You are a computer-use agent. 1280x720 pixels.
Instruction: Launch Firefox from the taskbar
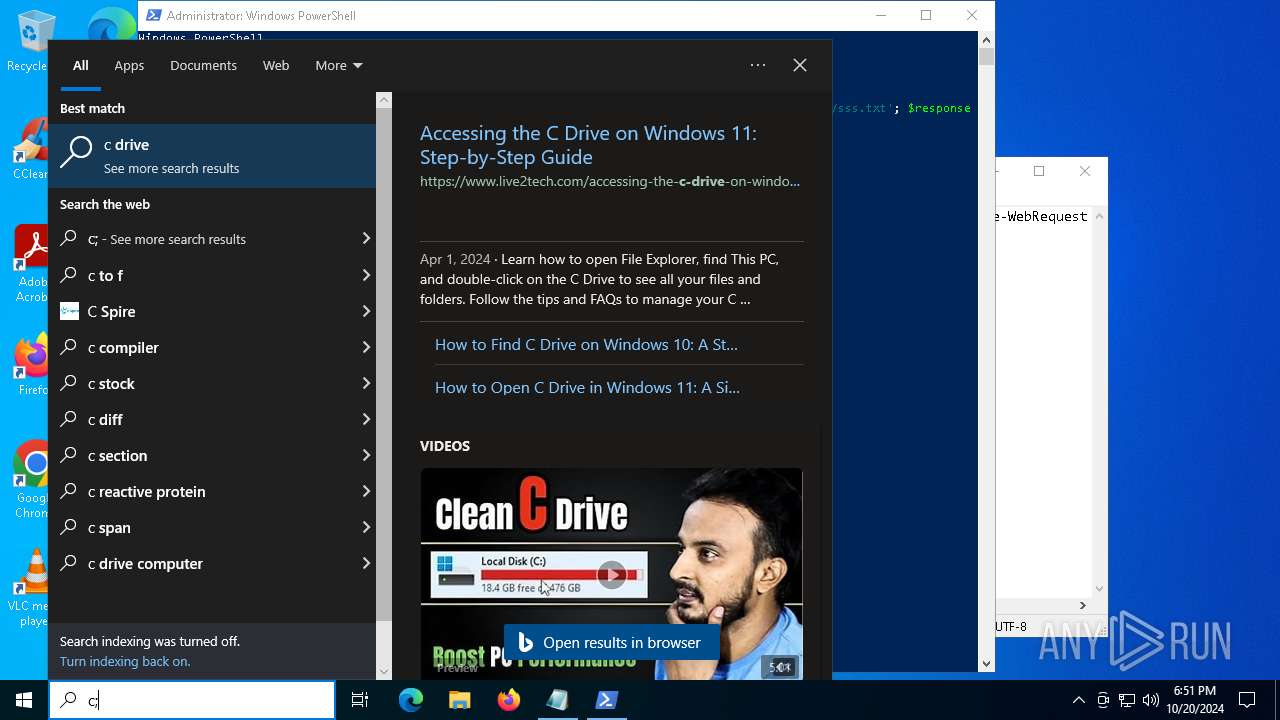509,700
